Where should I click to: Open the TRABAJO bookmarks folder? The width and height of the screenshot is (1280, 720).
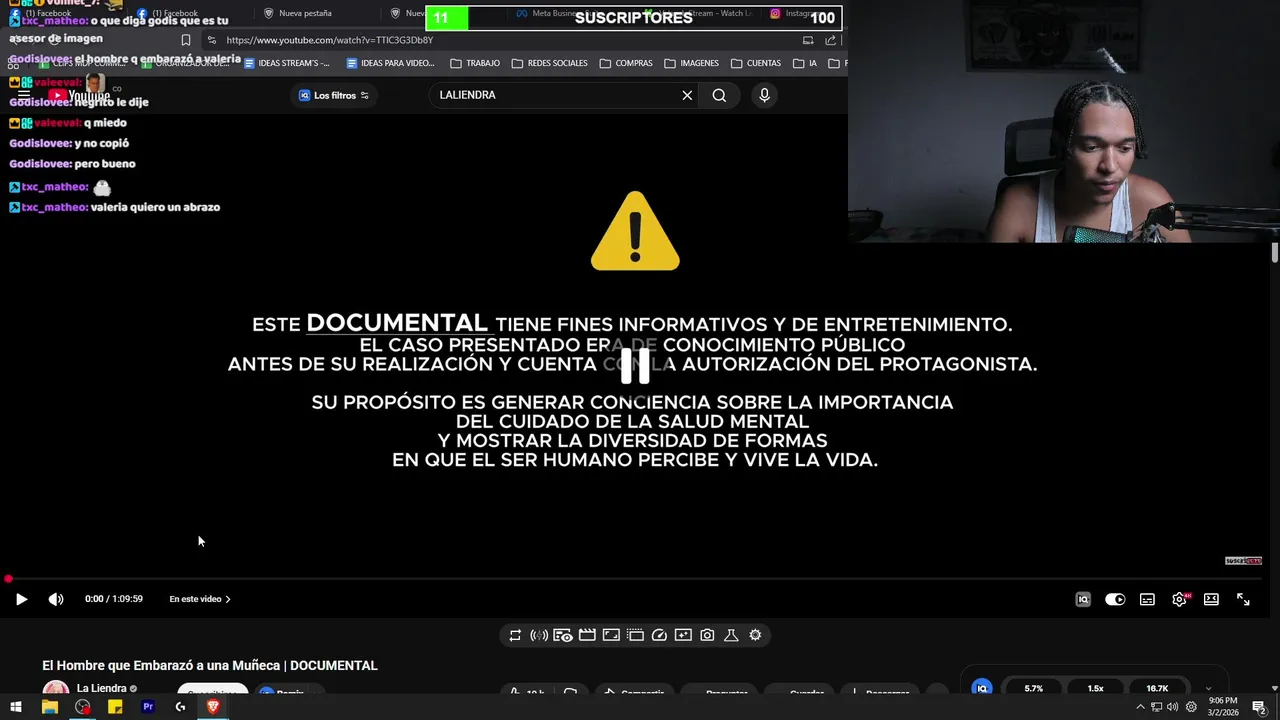(475, 63)
